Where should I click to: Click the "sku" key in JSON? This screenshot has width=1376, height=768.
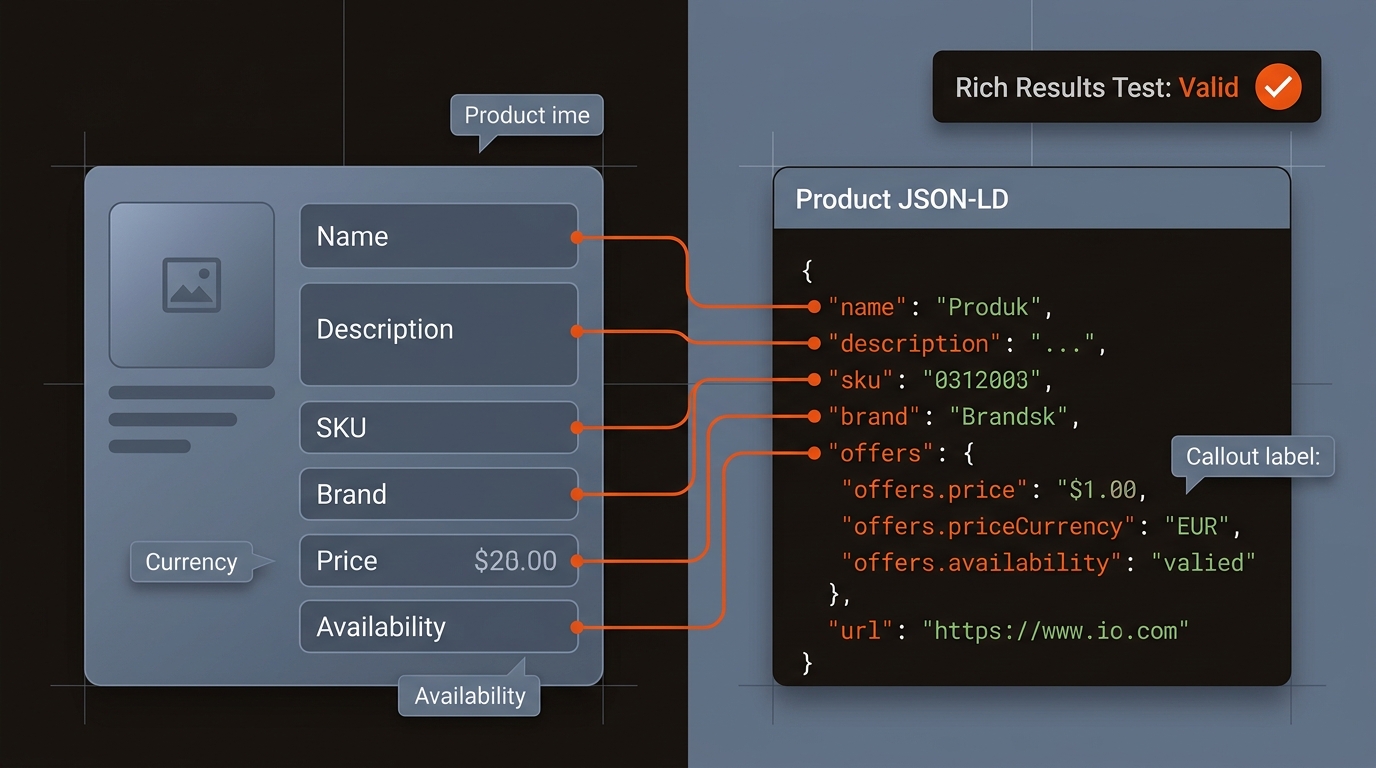[x=862, y=380]
